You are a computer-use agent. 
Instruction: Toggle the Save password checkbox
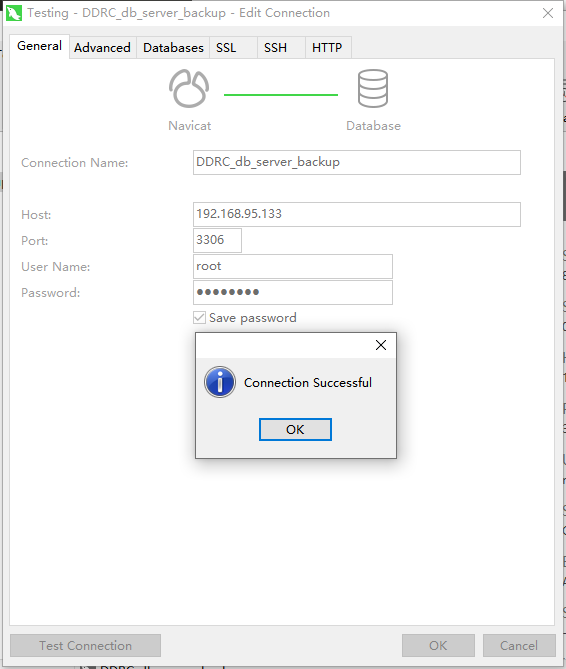point(199,317)
